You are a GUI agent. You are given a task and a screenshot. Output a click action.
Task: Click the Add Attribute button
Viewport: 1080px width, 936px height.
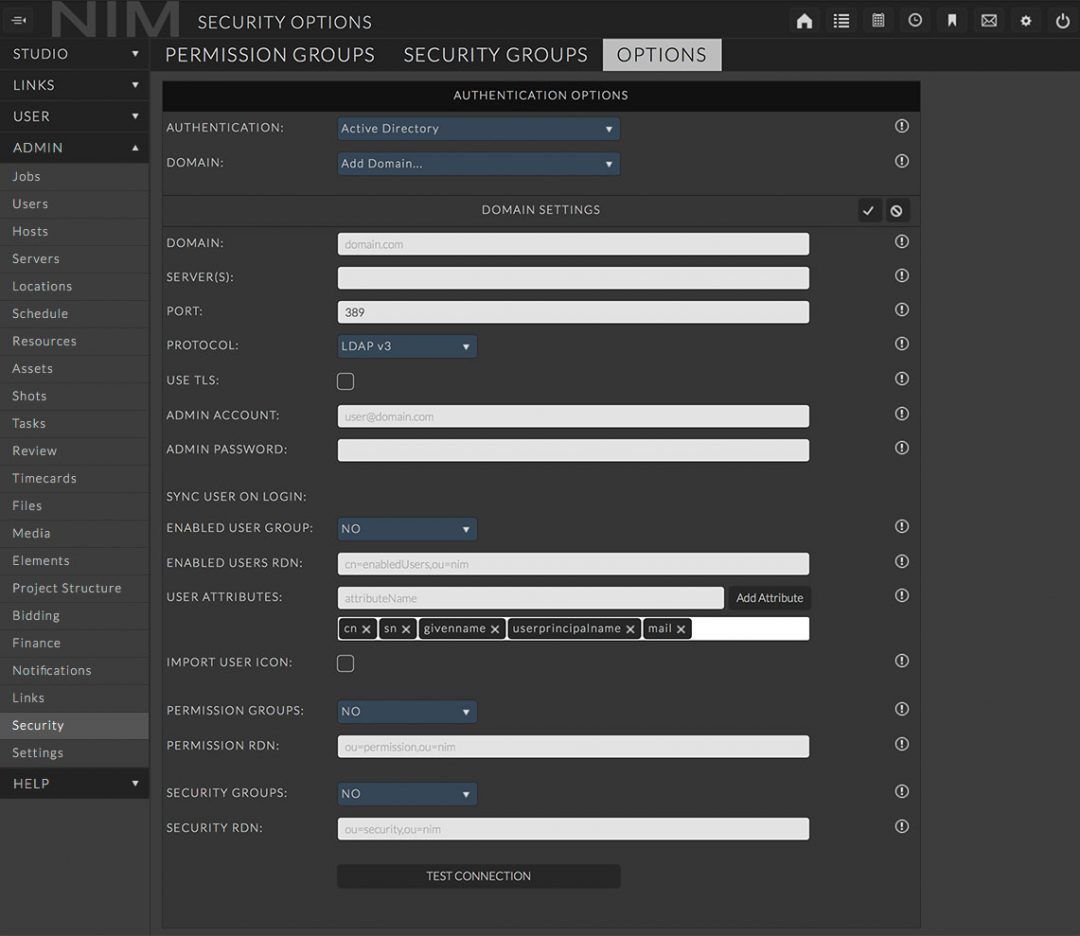tap(768, 597)
